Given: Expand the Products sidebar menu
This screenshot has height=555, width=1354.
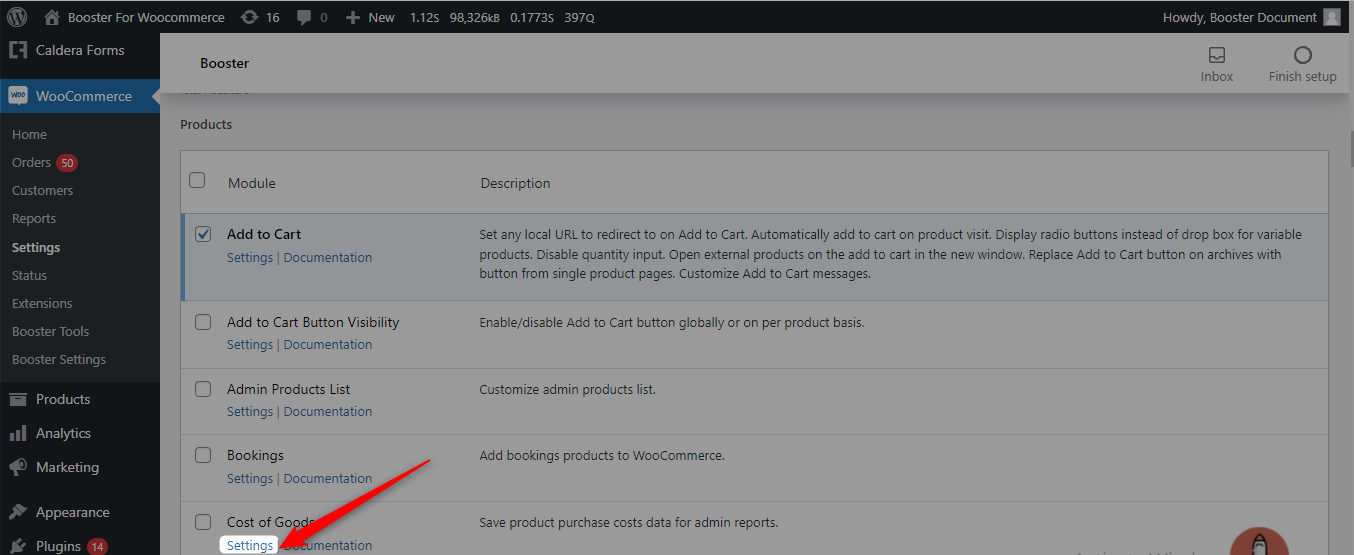Looking at the screenshot, I should (x=63, y=399).
